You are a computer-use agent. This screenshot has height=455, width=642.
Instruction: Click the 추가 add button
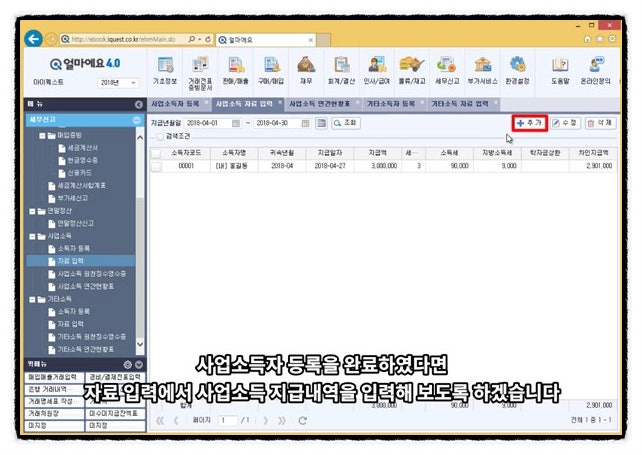click(x=529, y=123)
